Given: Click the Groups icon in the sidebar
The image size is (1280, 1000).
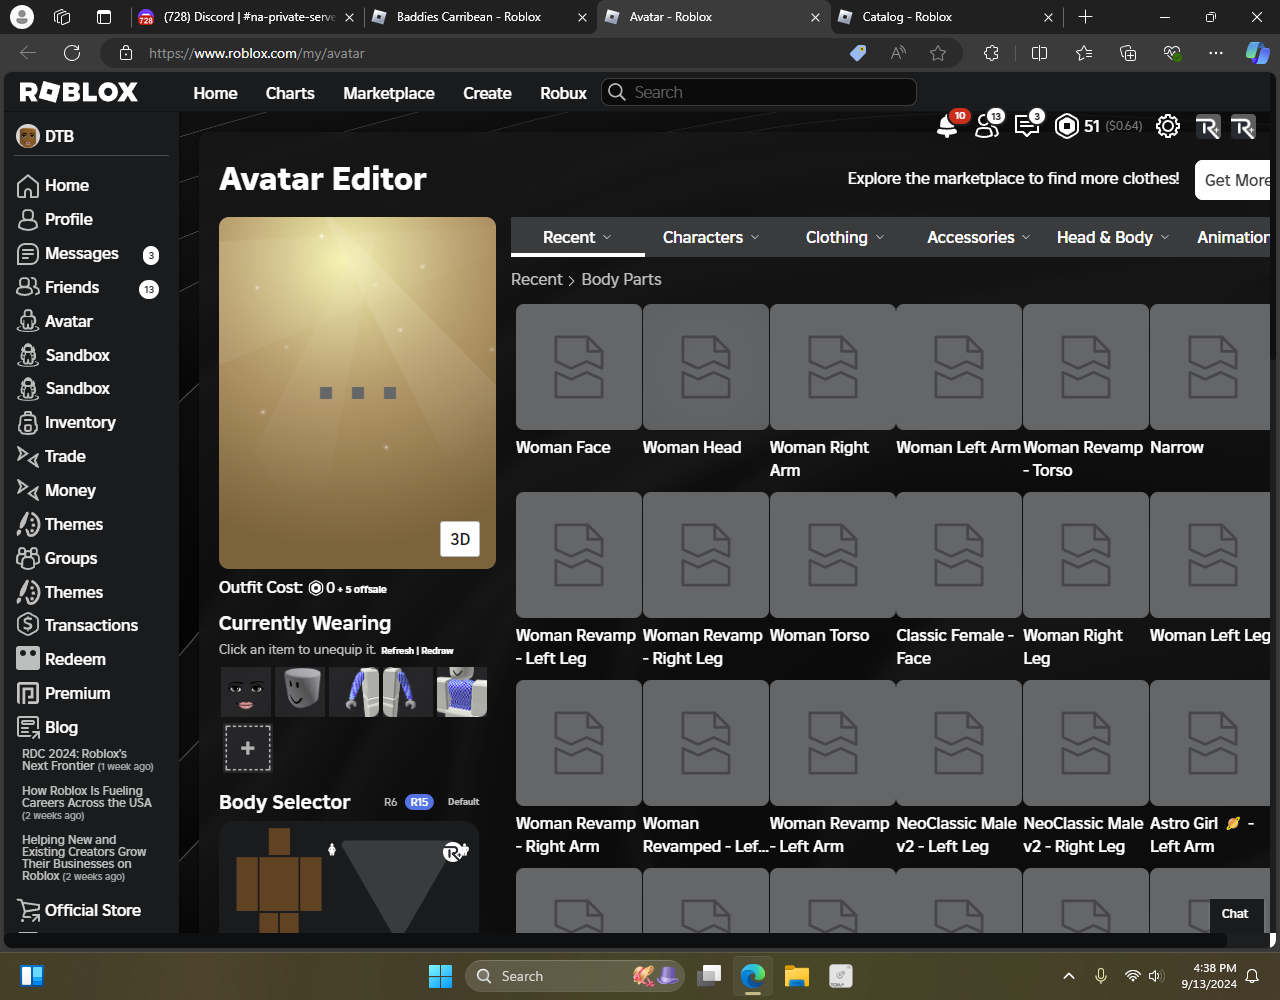Looking at the screenshot, I should [x=28, y=558].
